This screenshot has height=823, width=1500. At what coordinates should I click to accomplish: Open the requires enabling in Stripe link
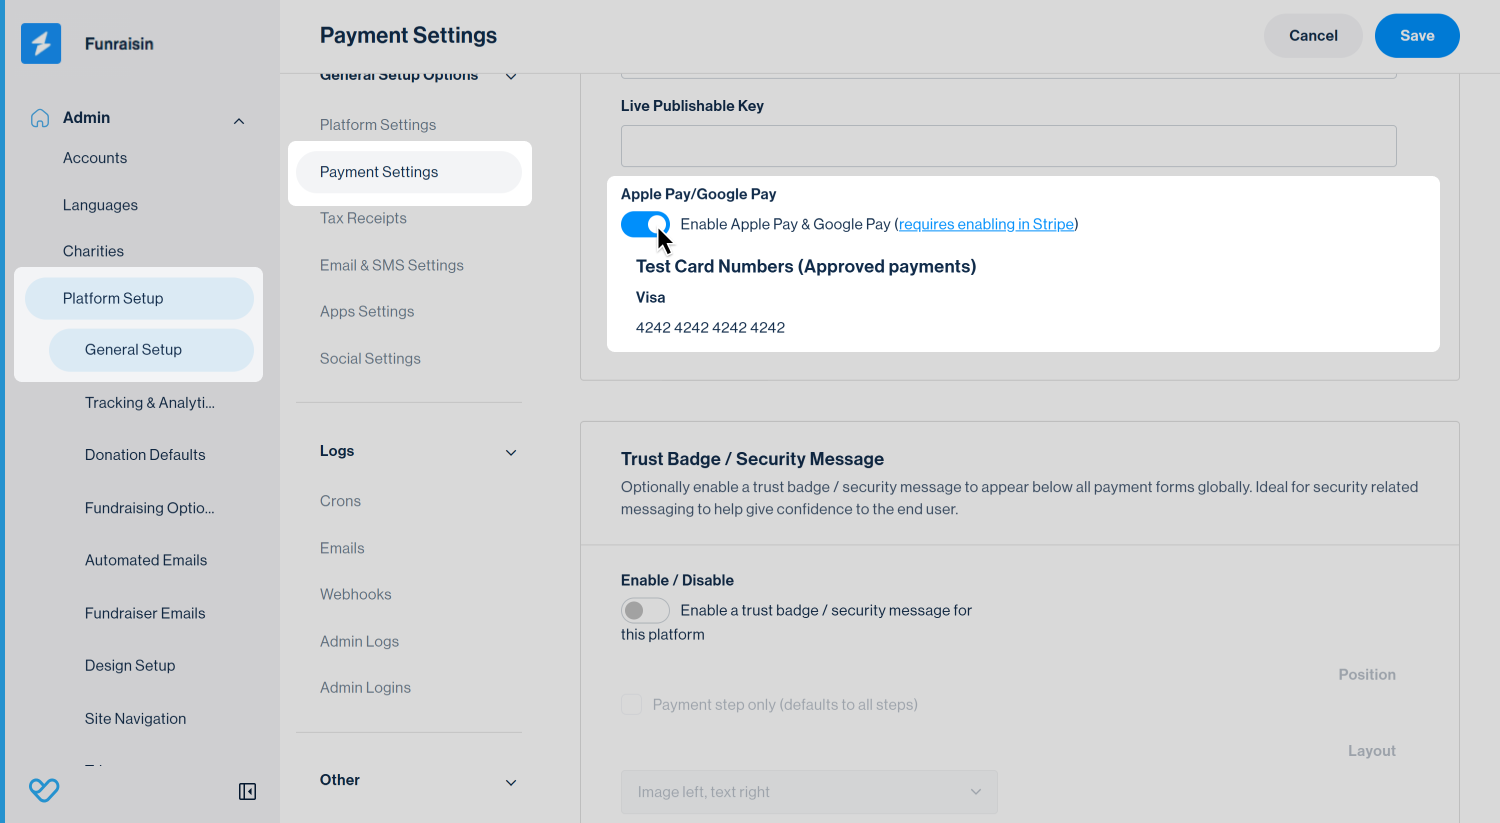(986, 224)
